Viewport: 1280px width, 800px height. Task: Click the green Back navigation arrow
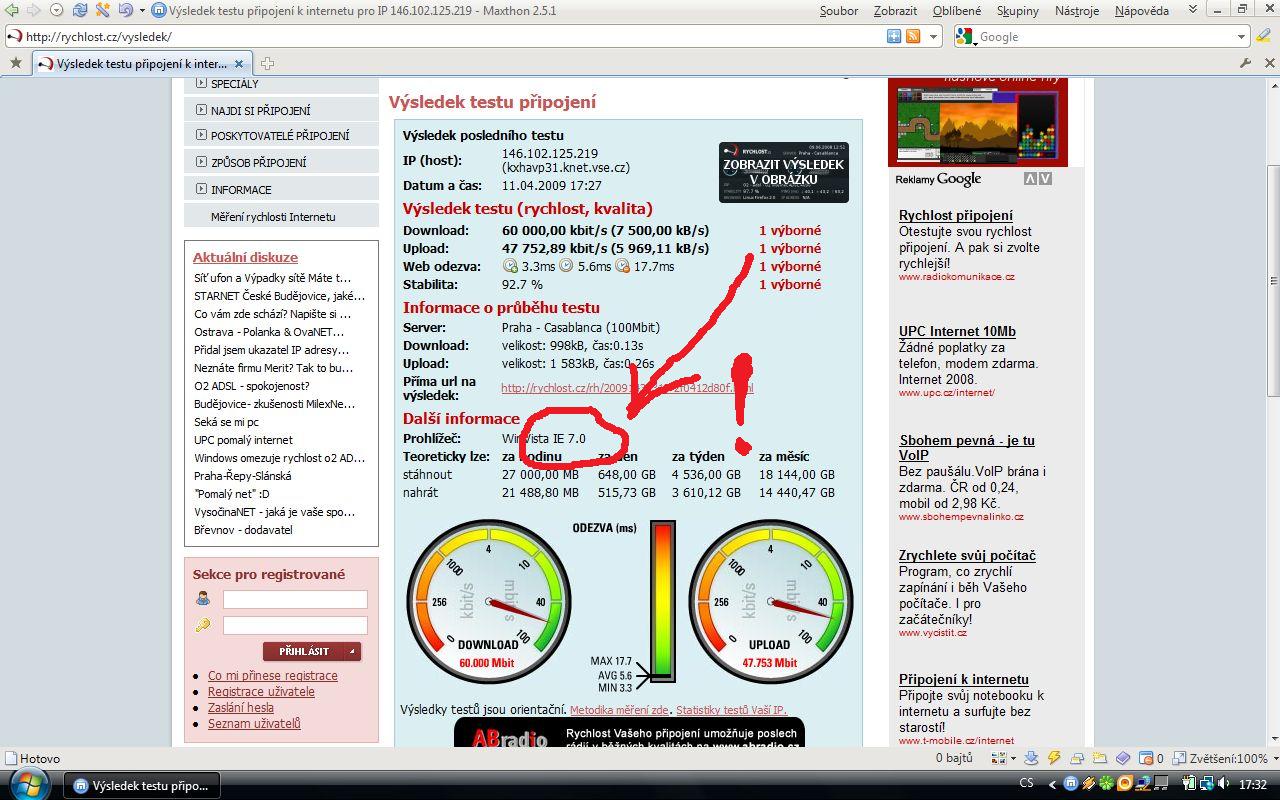pos(11,11)
